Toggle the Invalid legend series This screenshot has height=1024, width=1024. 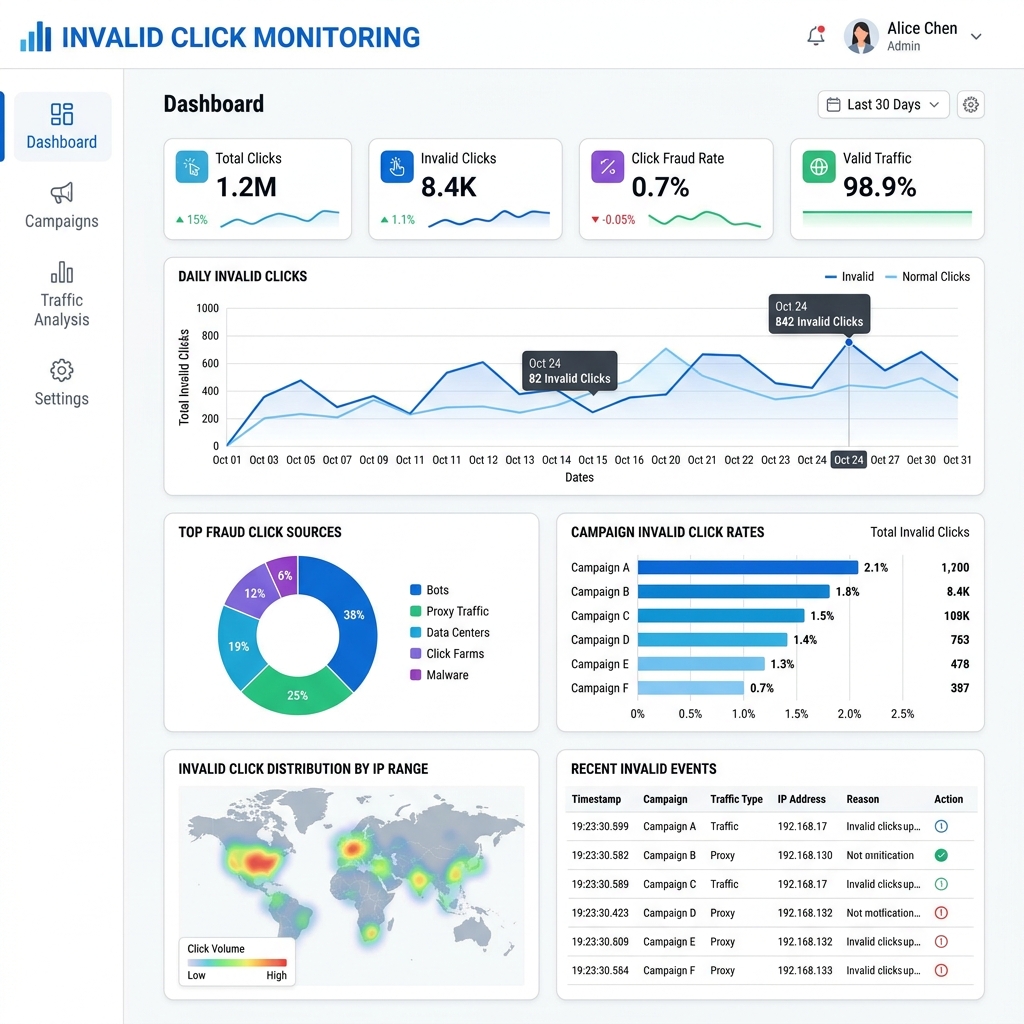coord(850,277)
